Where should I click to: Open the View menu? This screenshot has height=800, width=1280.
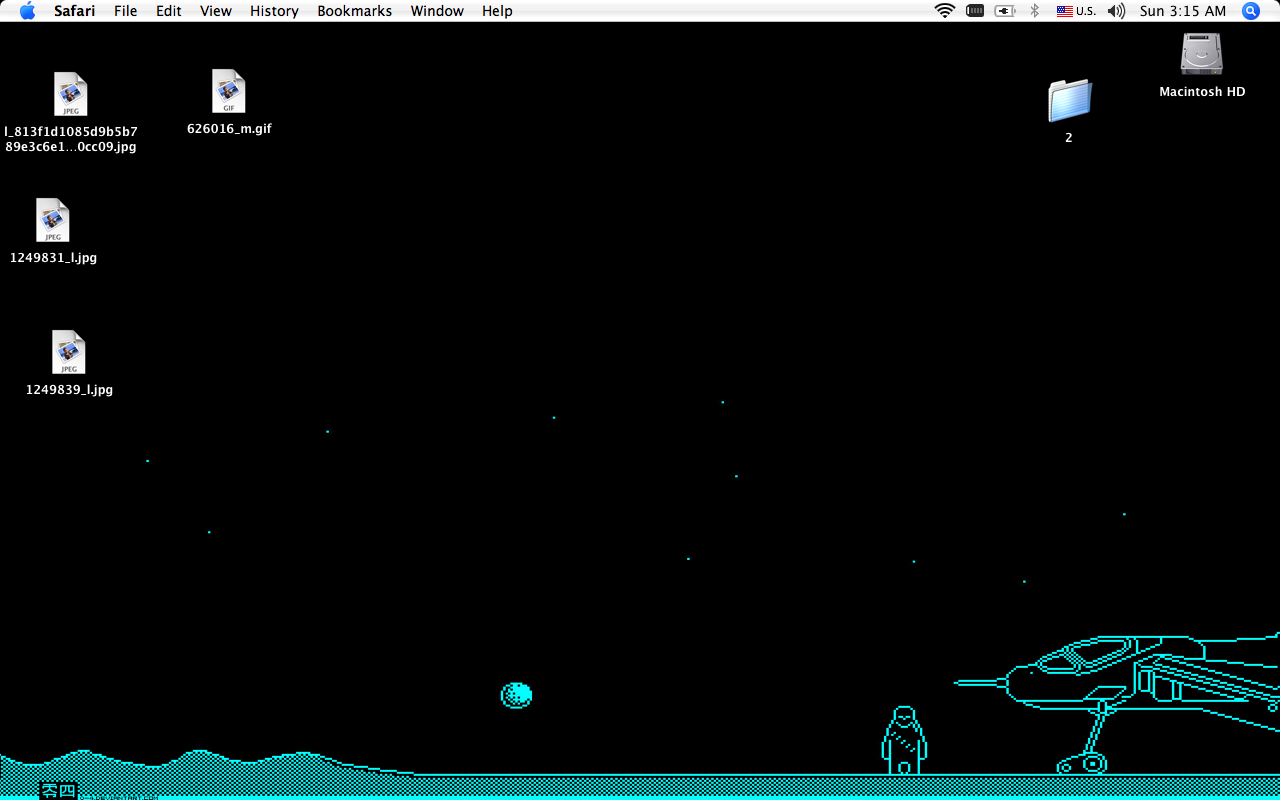(x=216, y=11)
